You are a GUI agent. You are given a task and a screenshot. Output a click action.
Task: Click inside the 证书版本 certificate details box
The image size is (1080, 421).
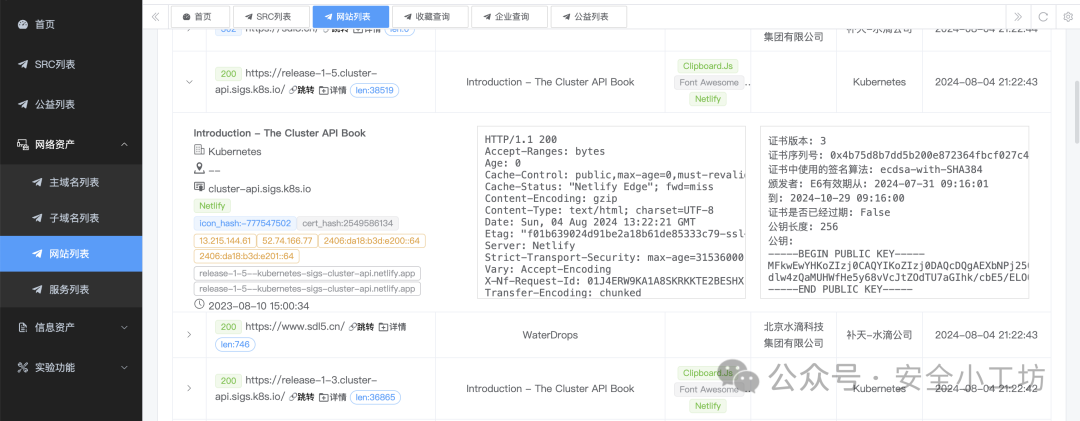895,212
